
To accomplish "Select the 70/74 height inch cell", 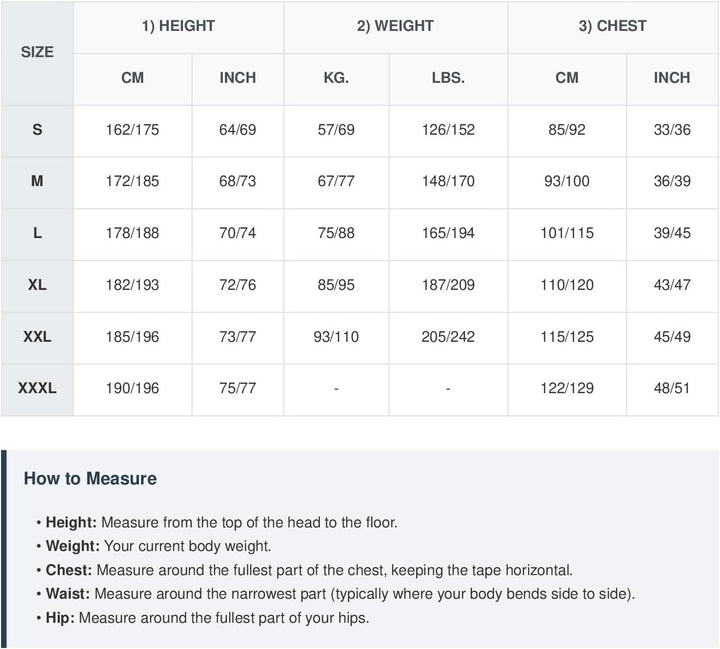I will 238,233.
